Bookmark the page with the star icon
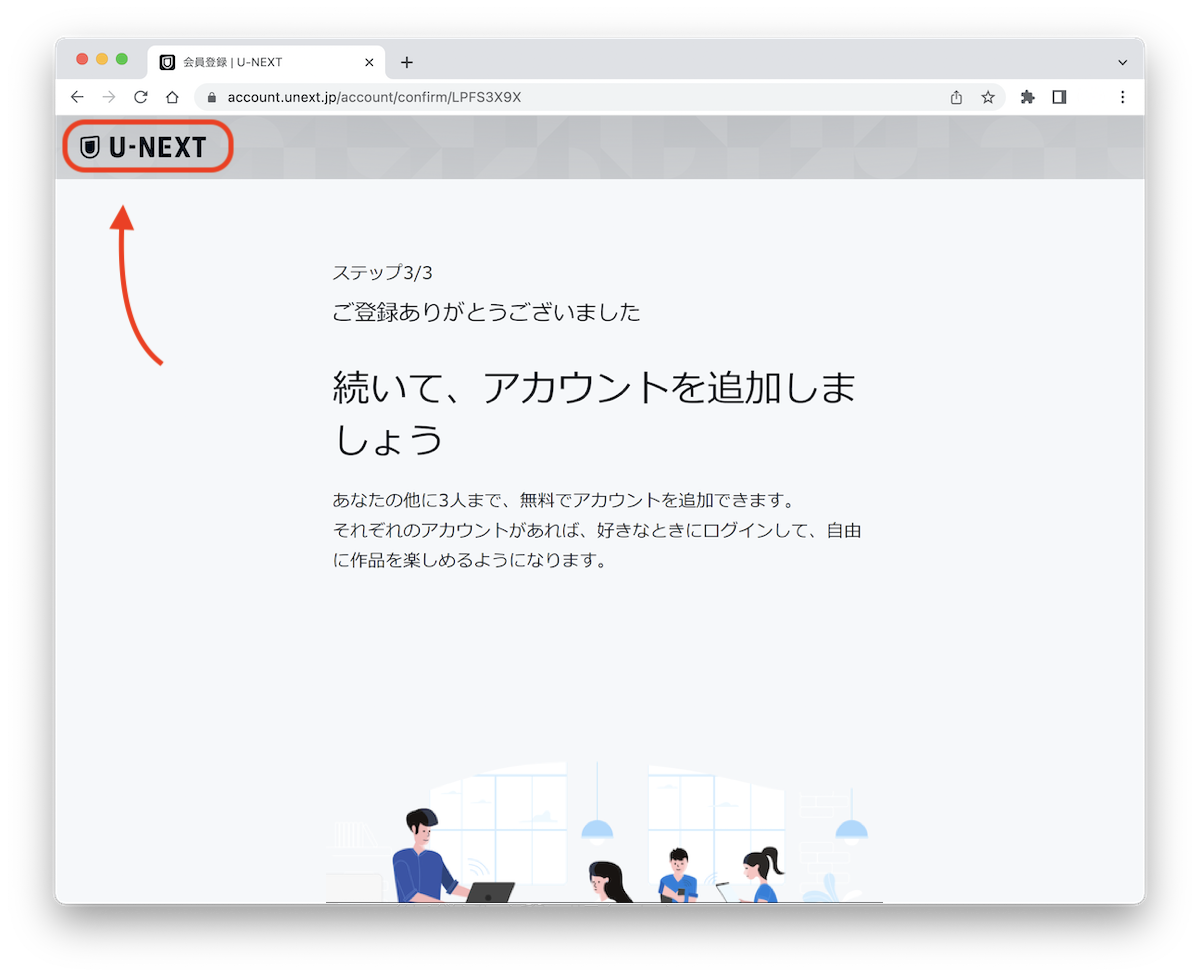The width and height of the screenshot is (1200, 977). point(988,97)
